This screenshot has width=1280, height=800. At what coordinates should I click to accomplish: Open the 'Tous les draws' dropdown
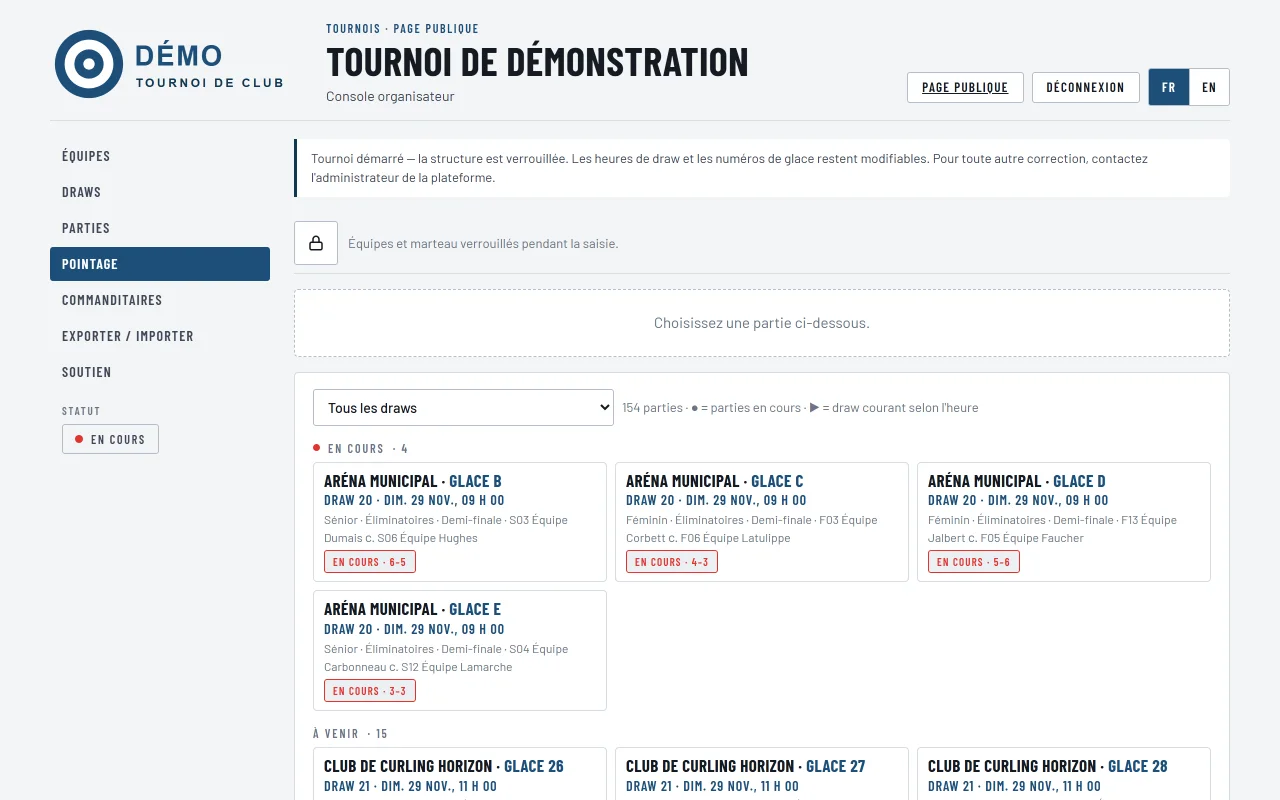463,407
